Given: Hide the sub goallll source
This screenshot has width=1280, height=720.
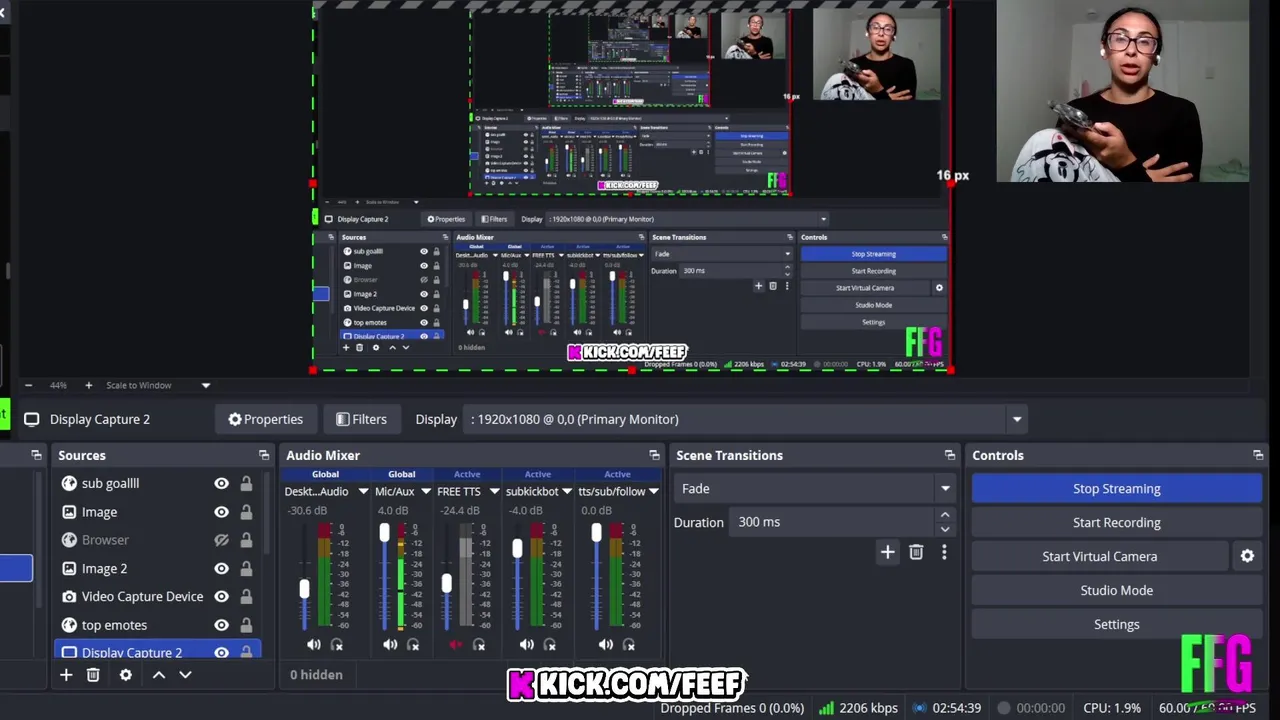Looking at the screenshot, I should 221,484.
